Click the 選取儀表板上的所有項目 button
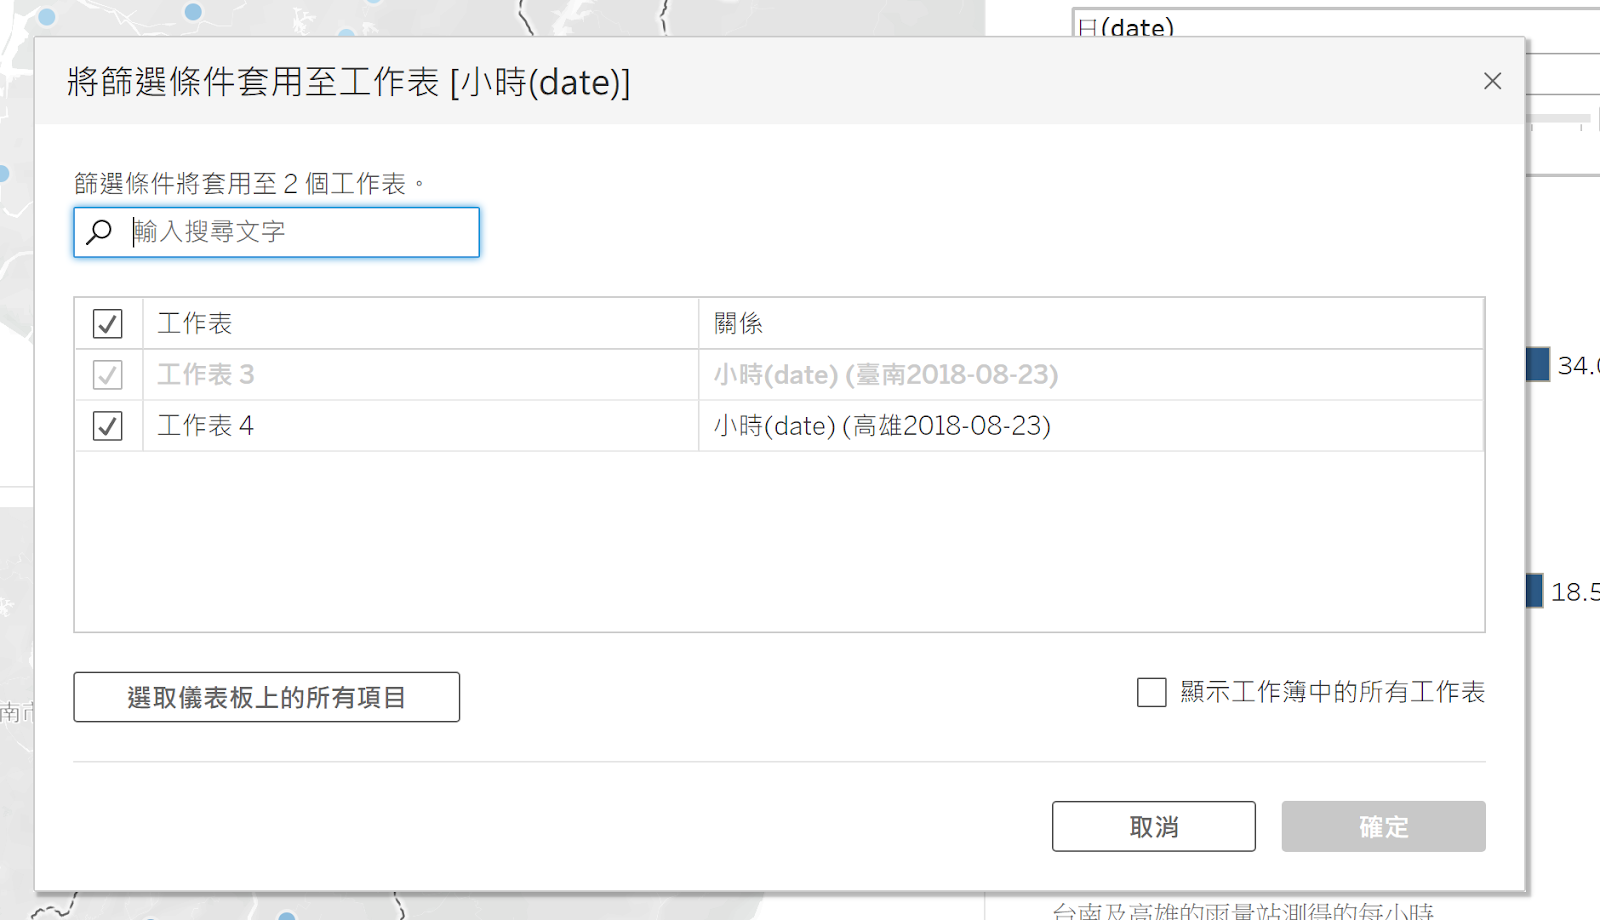This screenshot has height=920, width=1600. click(x=267, y=697)
